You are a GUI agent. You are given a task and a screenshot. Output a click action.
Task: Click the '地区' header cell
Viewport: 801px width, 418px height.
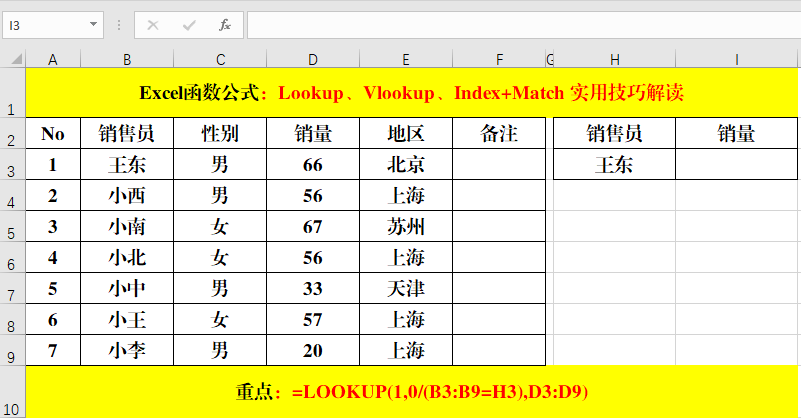click(x=406, y=133)
